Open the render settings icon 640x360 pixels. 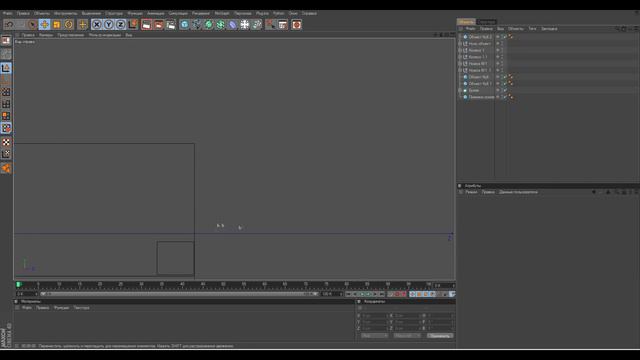(171, 24)
